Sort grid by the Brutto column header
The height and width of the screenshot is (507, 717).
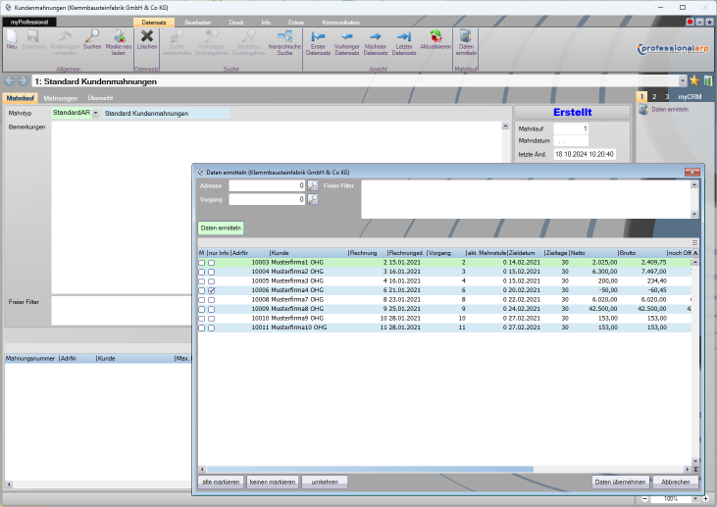pos(642,253)
